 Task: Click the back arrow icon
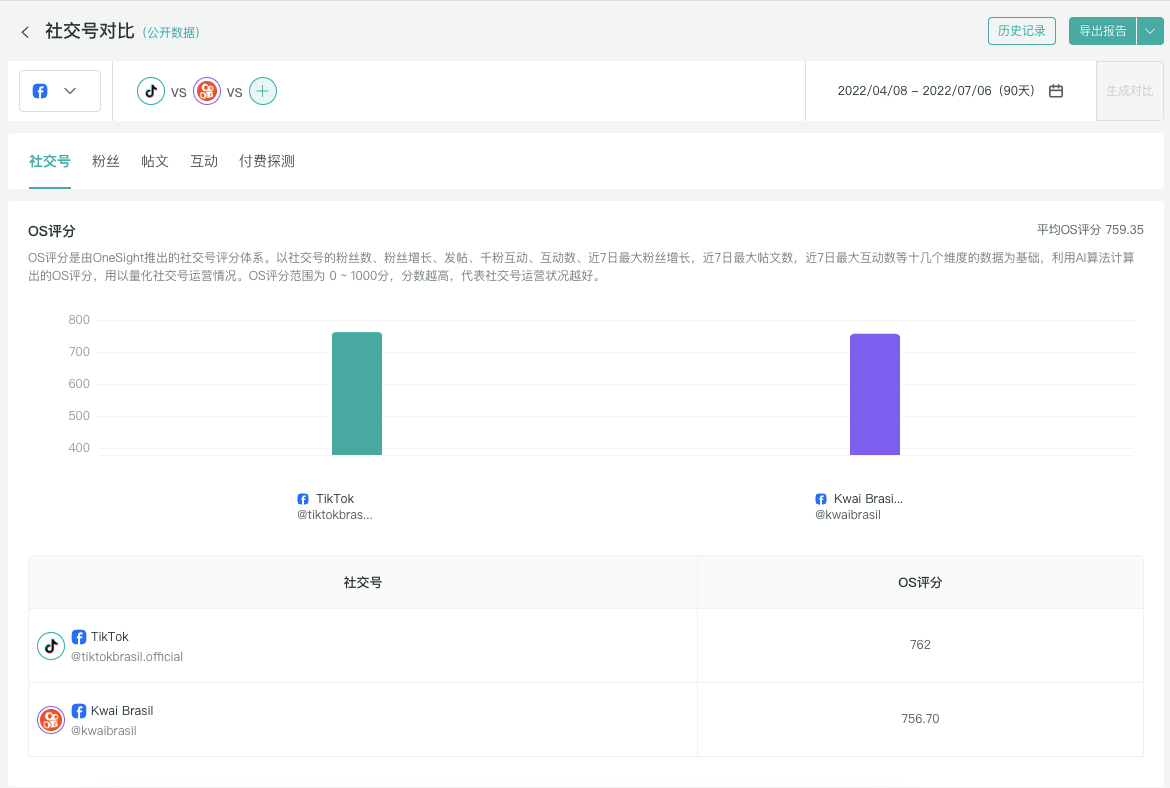pos(25,32)
